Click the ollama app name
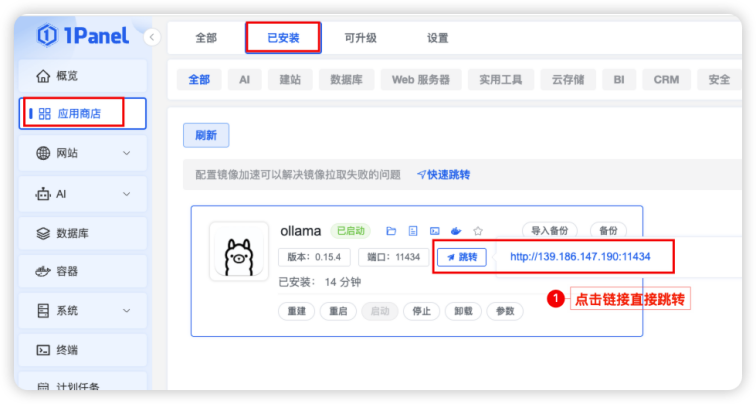Screen dimensions: 756x404 pyautogui.click(x=300, y=231)
